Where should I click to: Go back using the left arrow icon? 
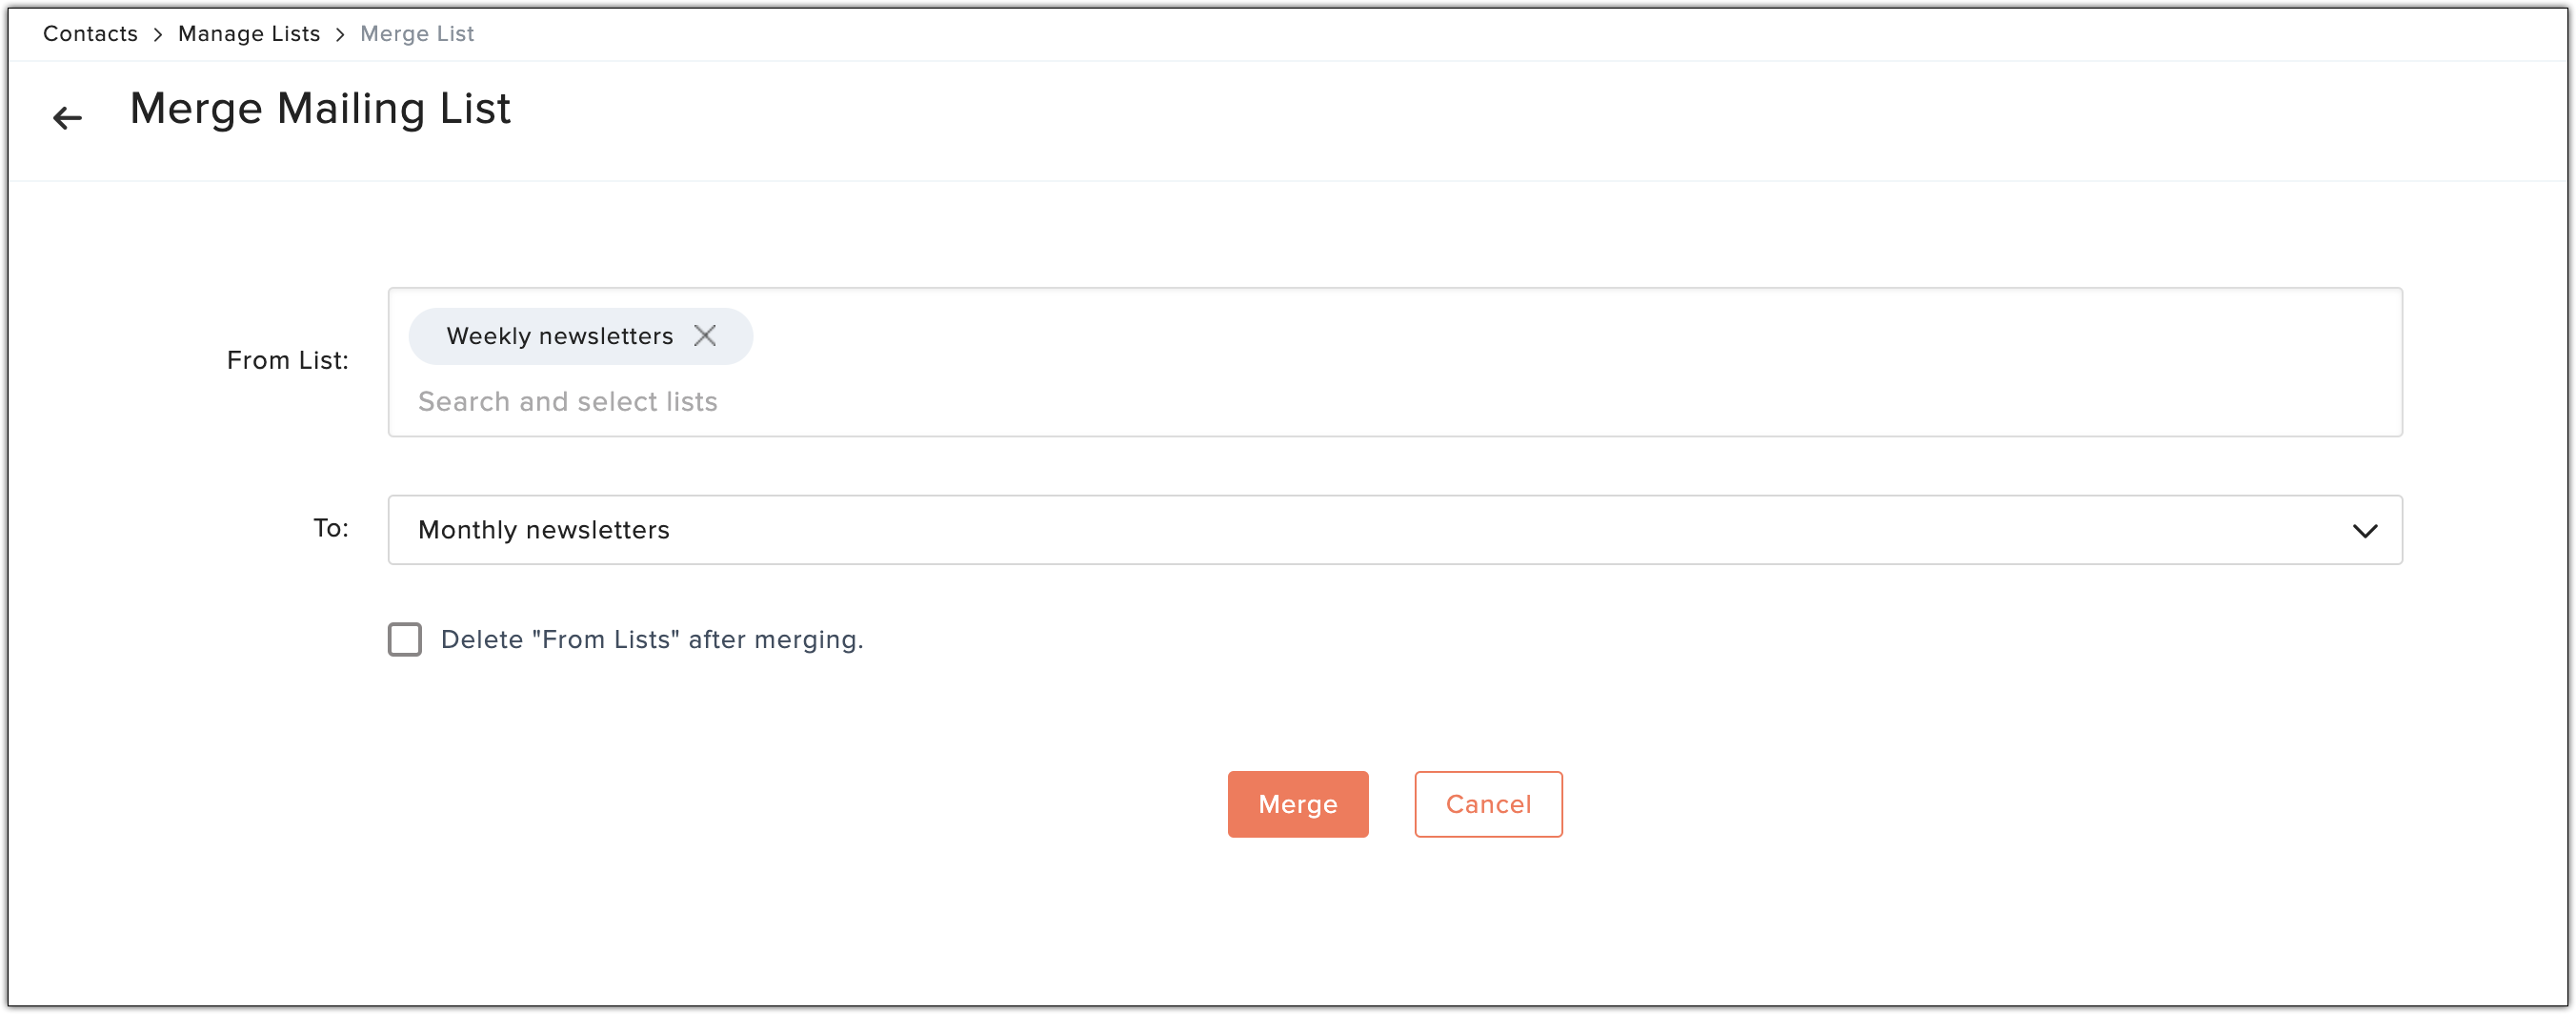click(x=67, y=118)
